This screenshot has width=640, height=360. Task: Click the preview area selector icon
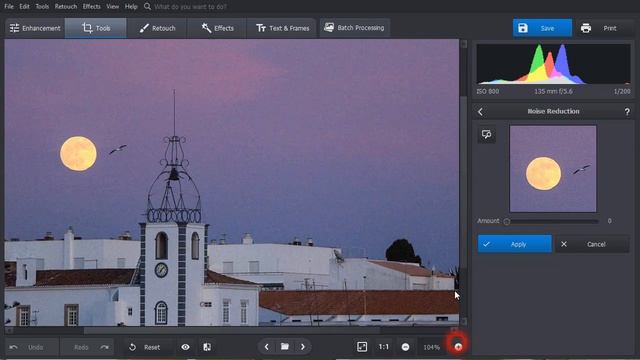[x=487, y=135]
